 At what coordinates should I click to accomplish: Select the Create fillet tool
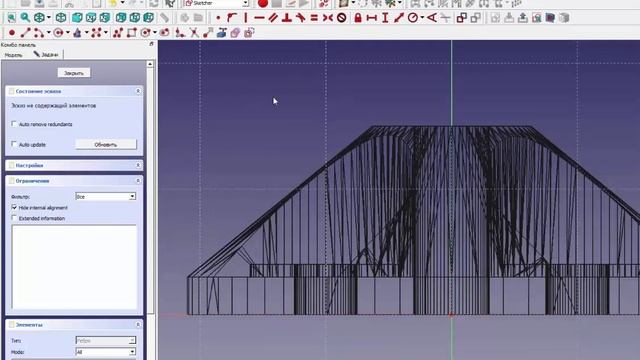pyautogui.click(x=180, y=33)
